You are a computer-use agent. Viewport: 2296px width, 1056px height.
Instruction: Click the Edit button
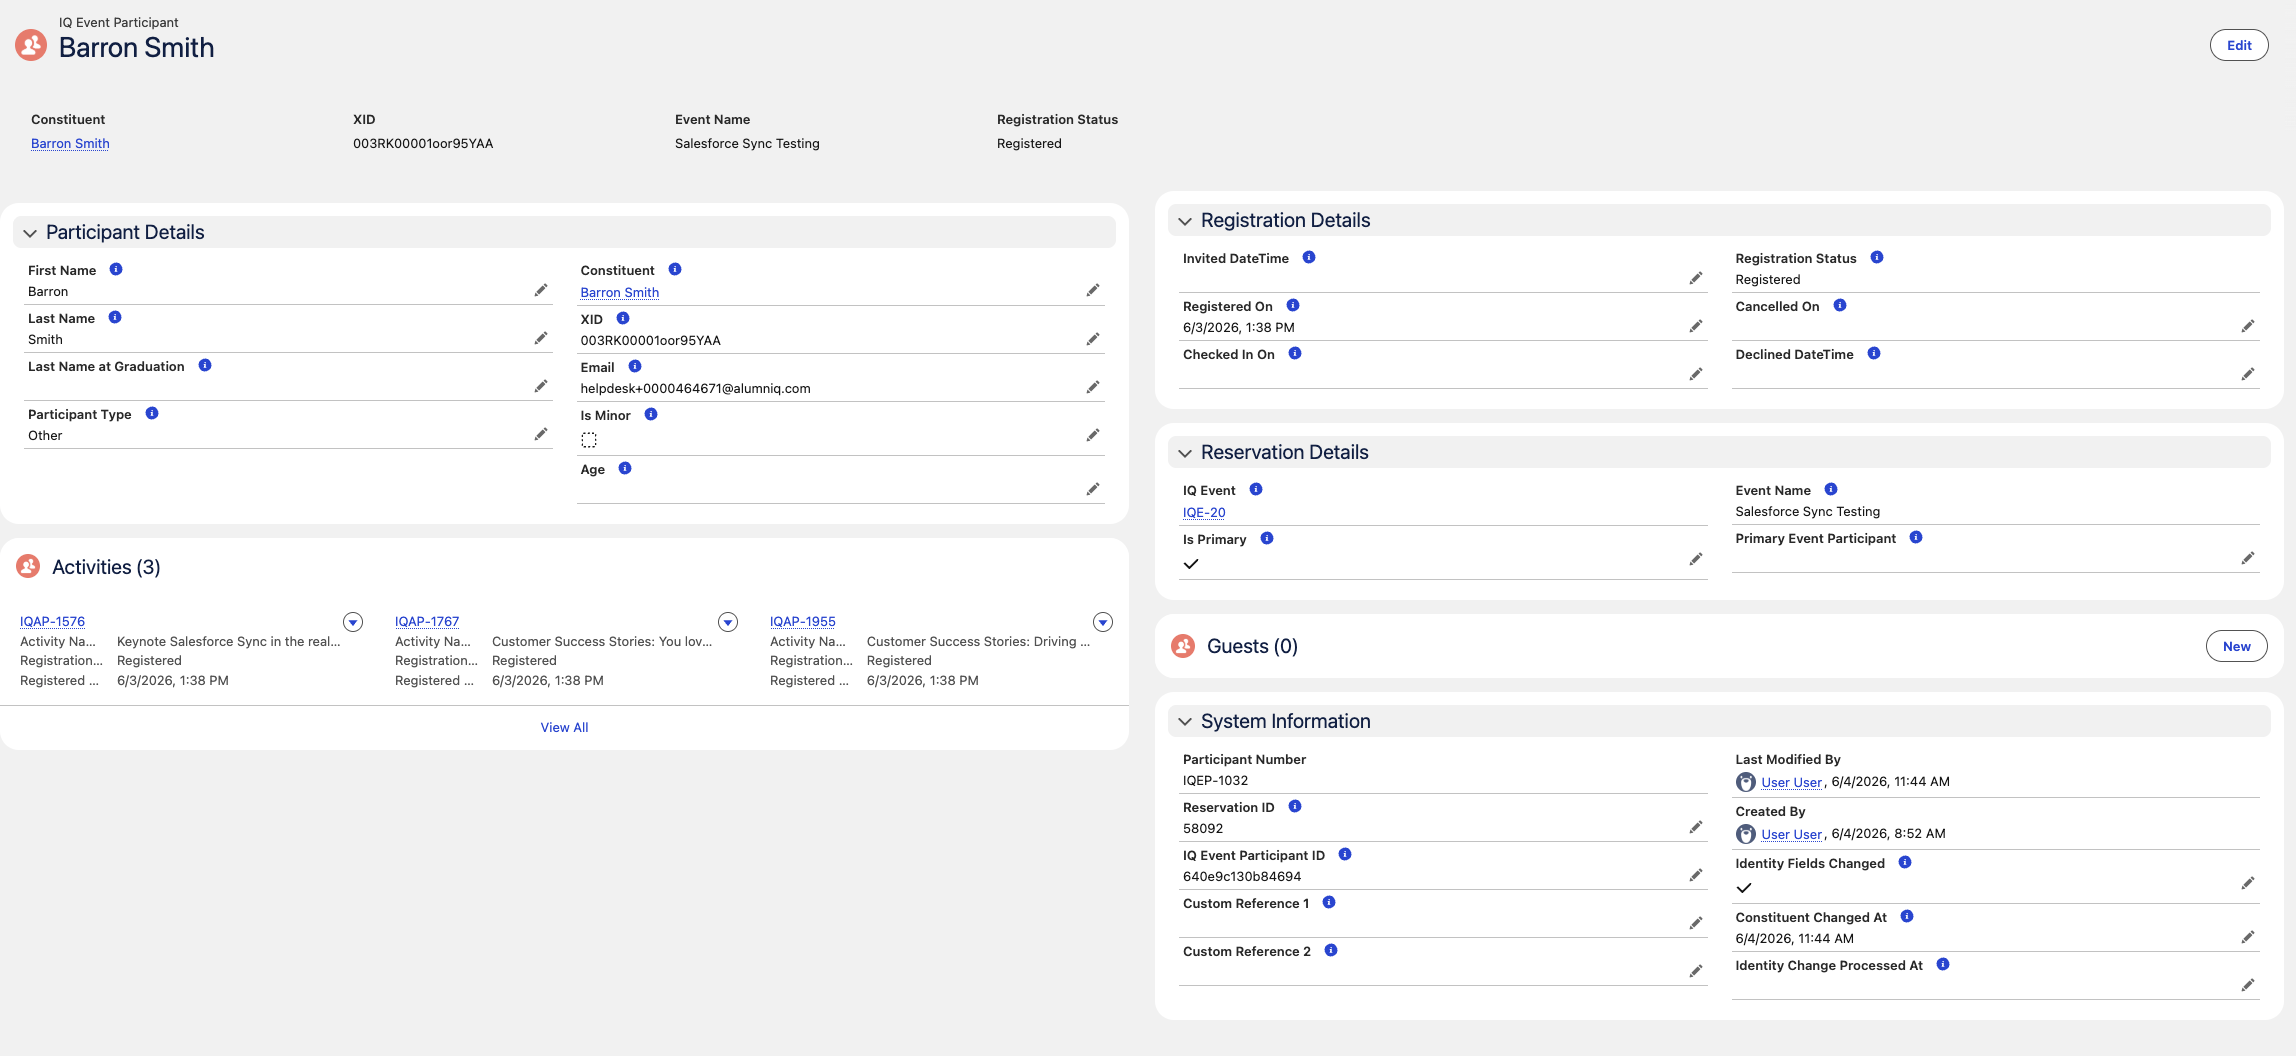(x=2239, y=45)
